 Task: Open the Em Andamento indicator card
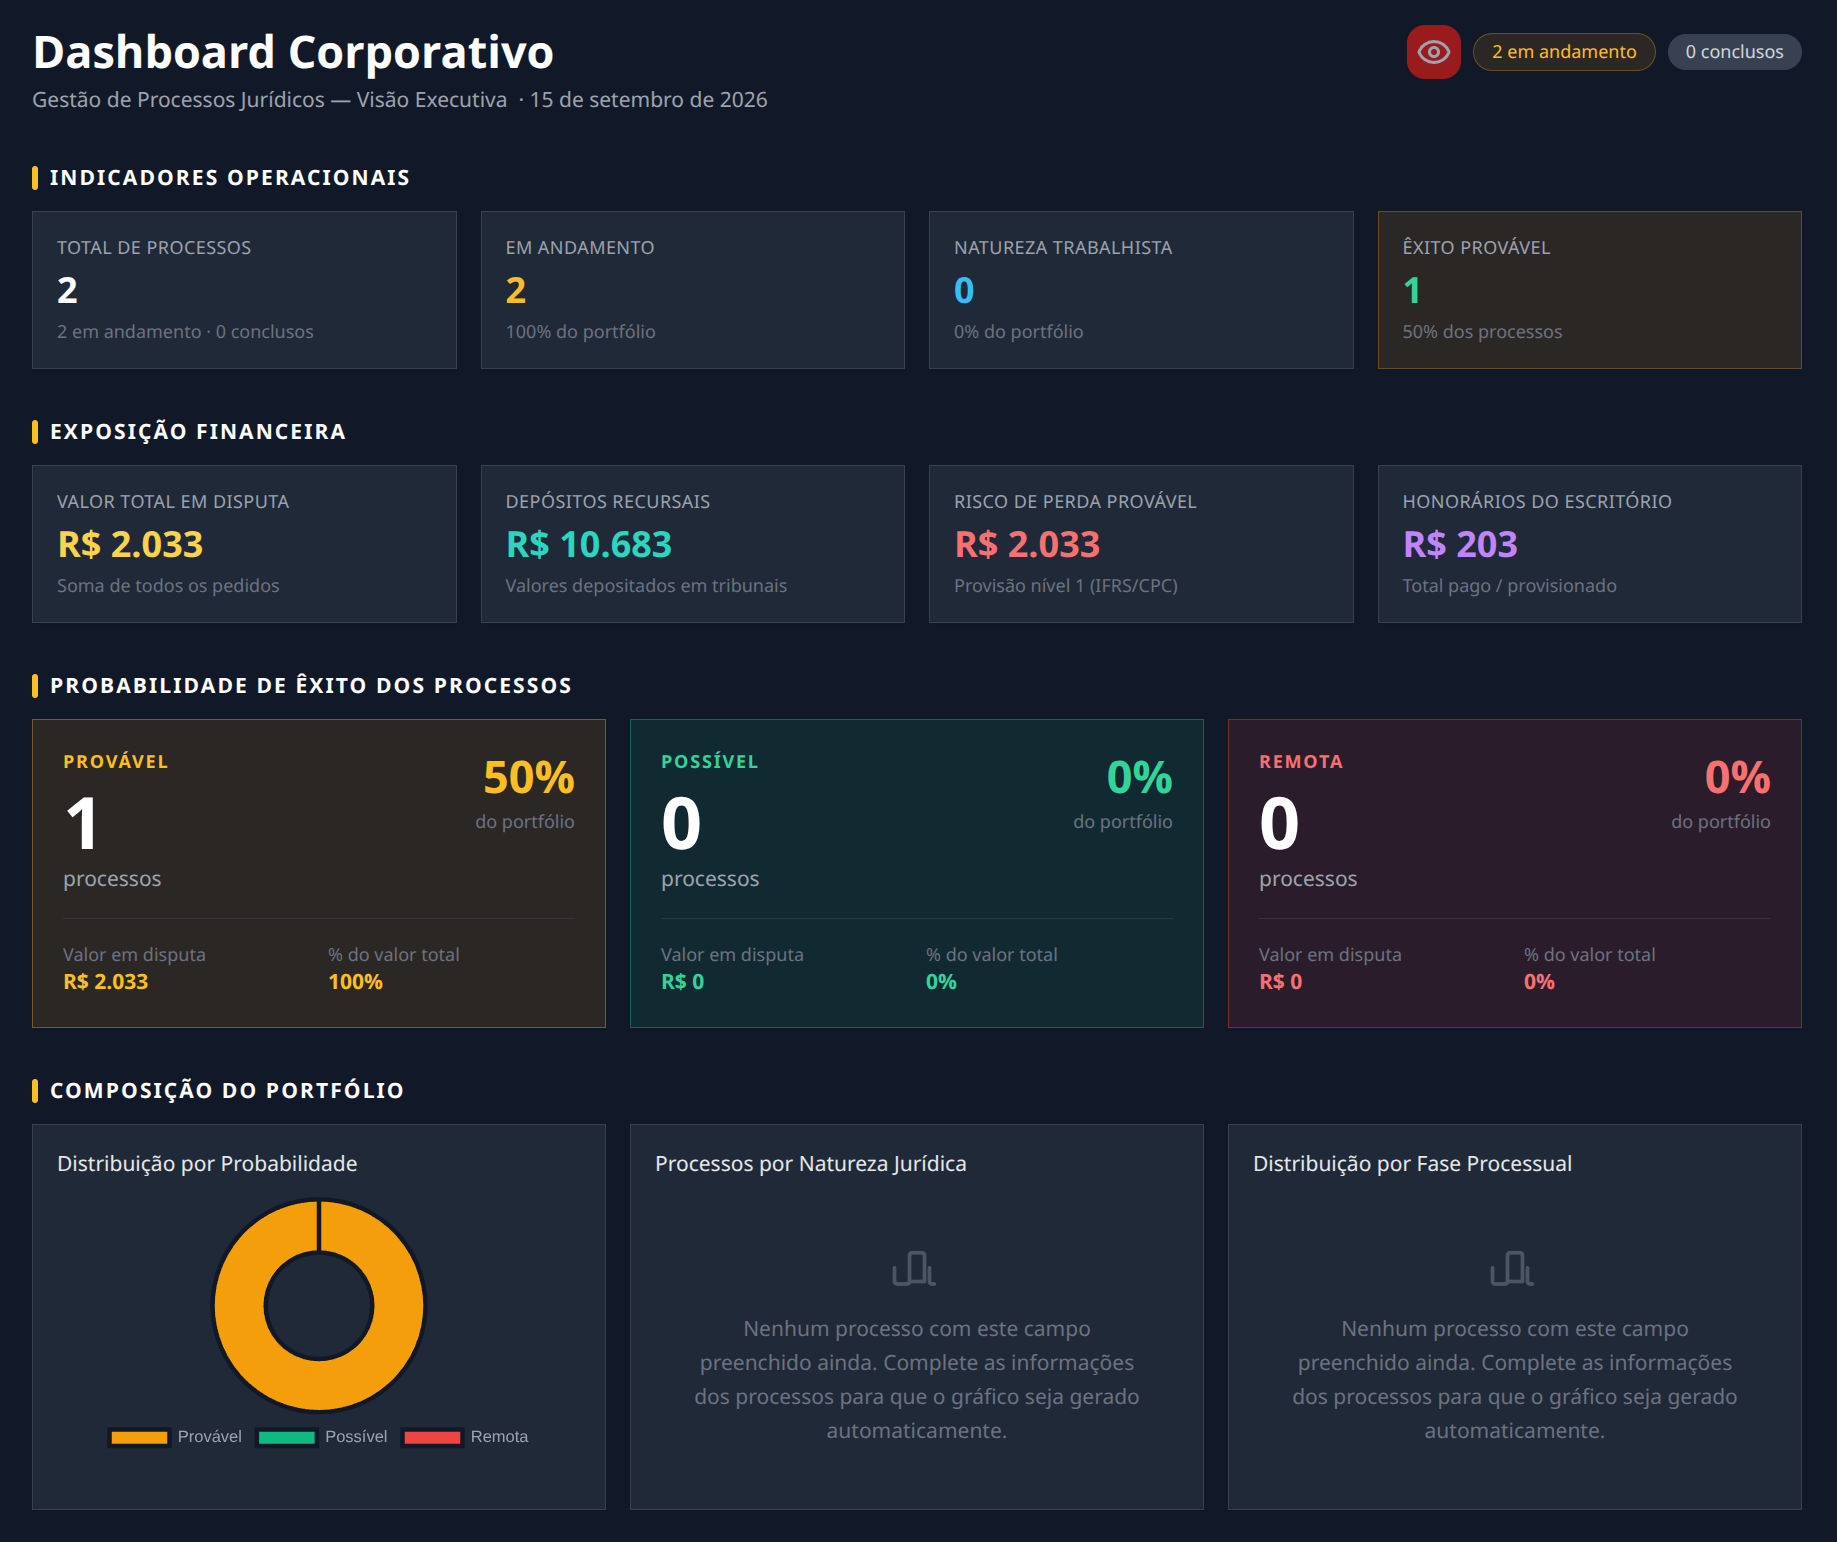[693, 290]
